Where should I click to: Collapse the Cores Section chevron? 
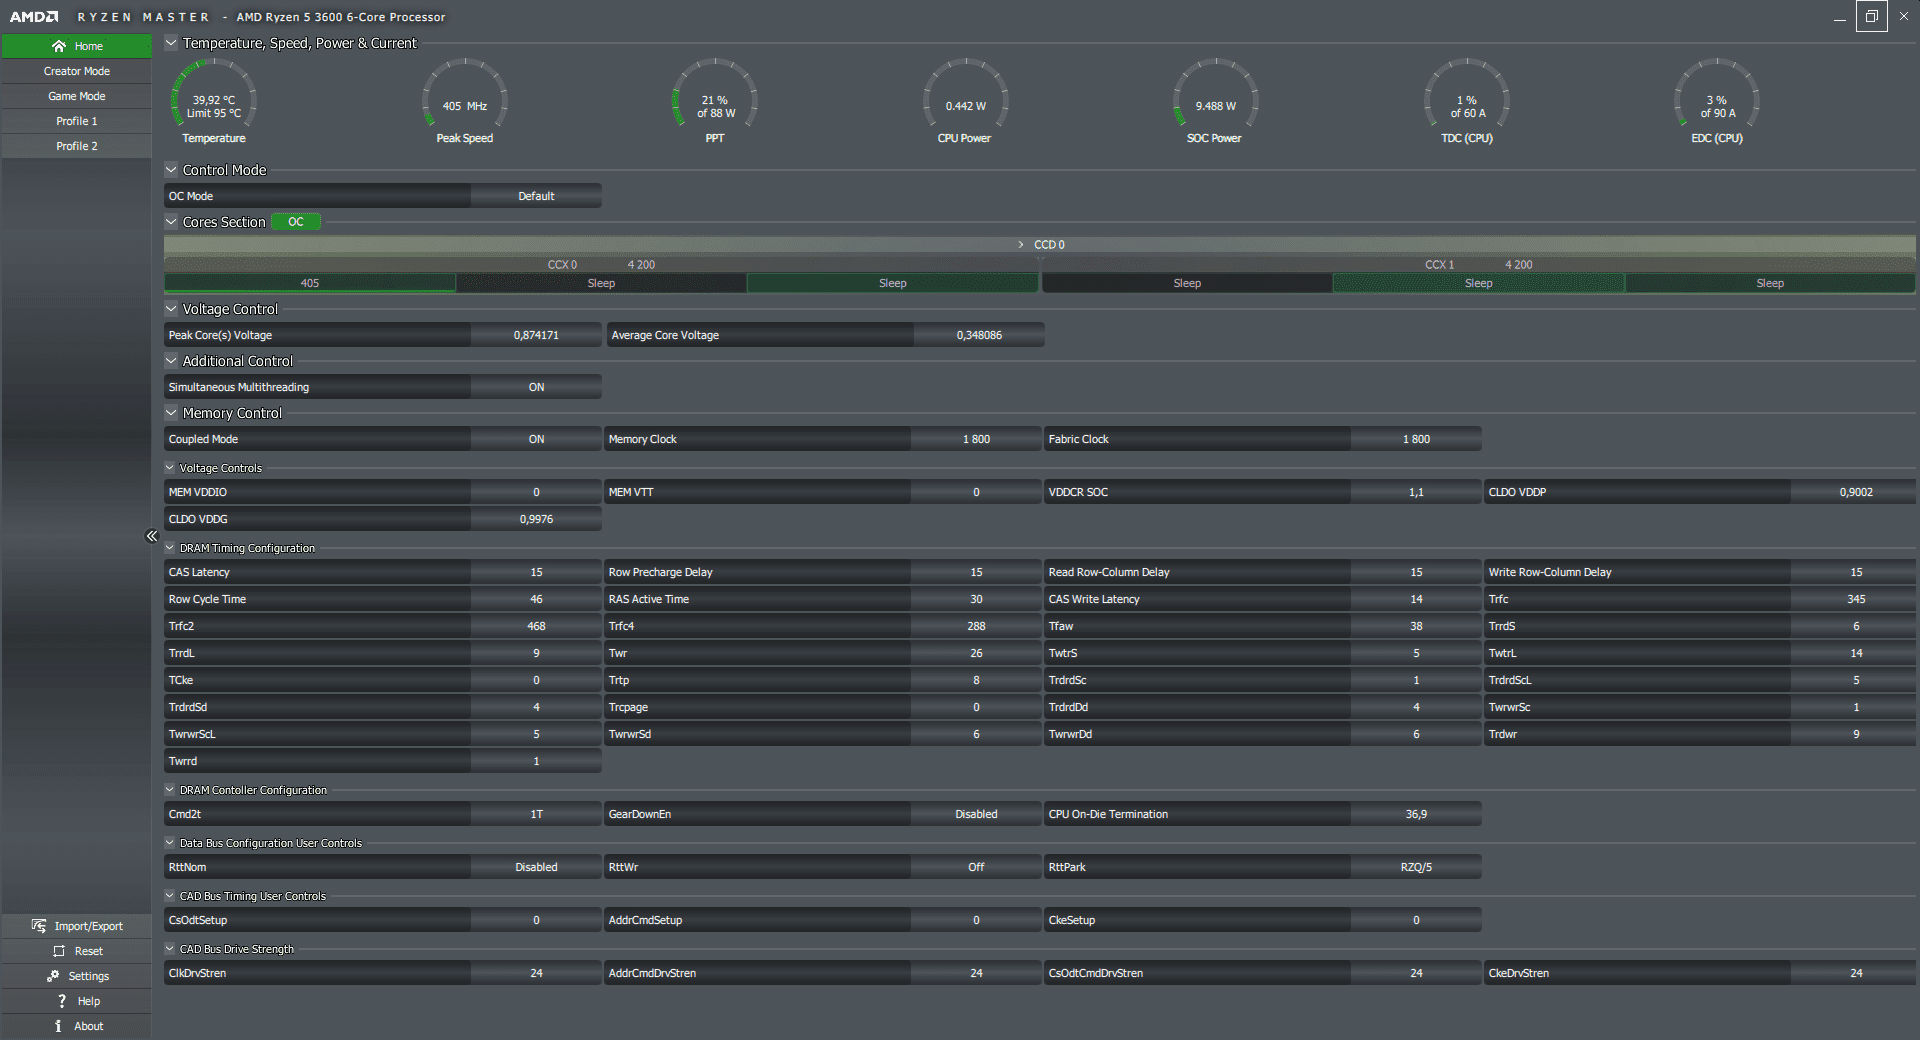(x=171, y=222)
